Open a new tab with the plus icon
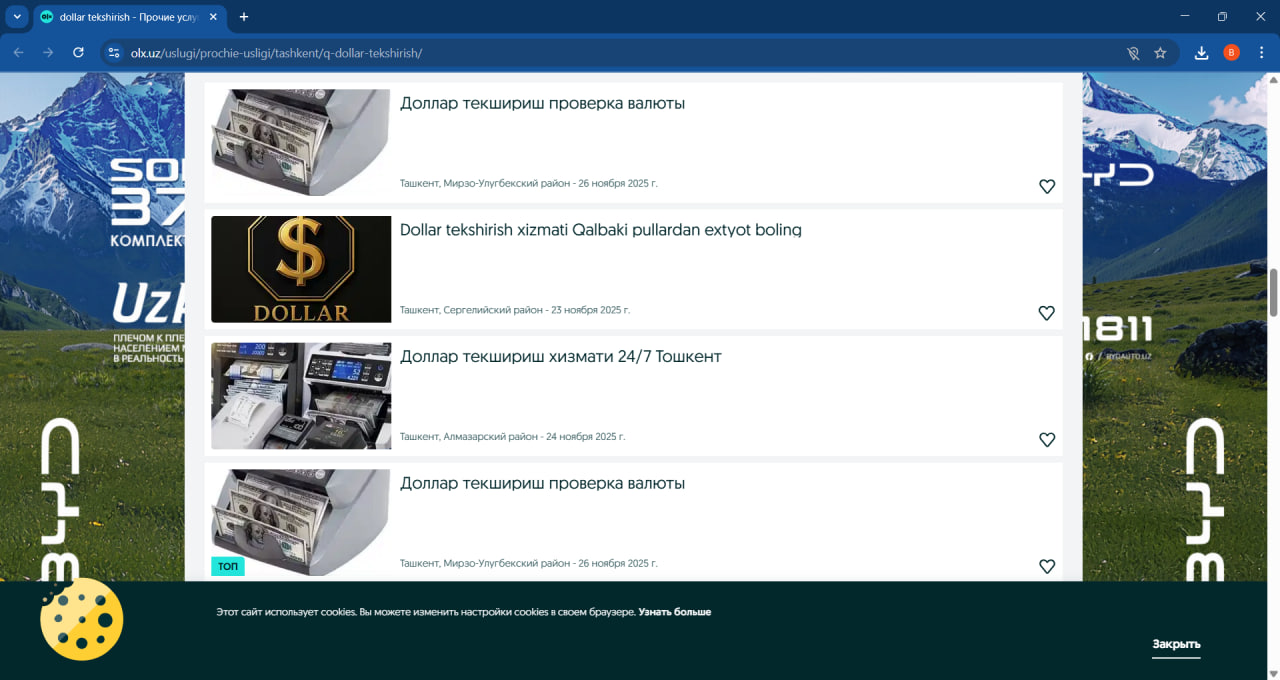Viewport: 1280px width, 680px height. tap(244, 17)
